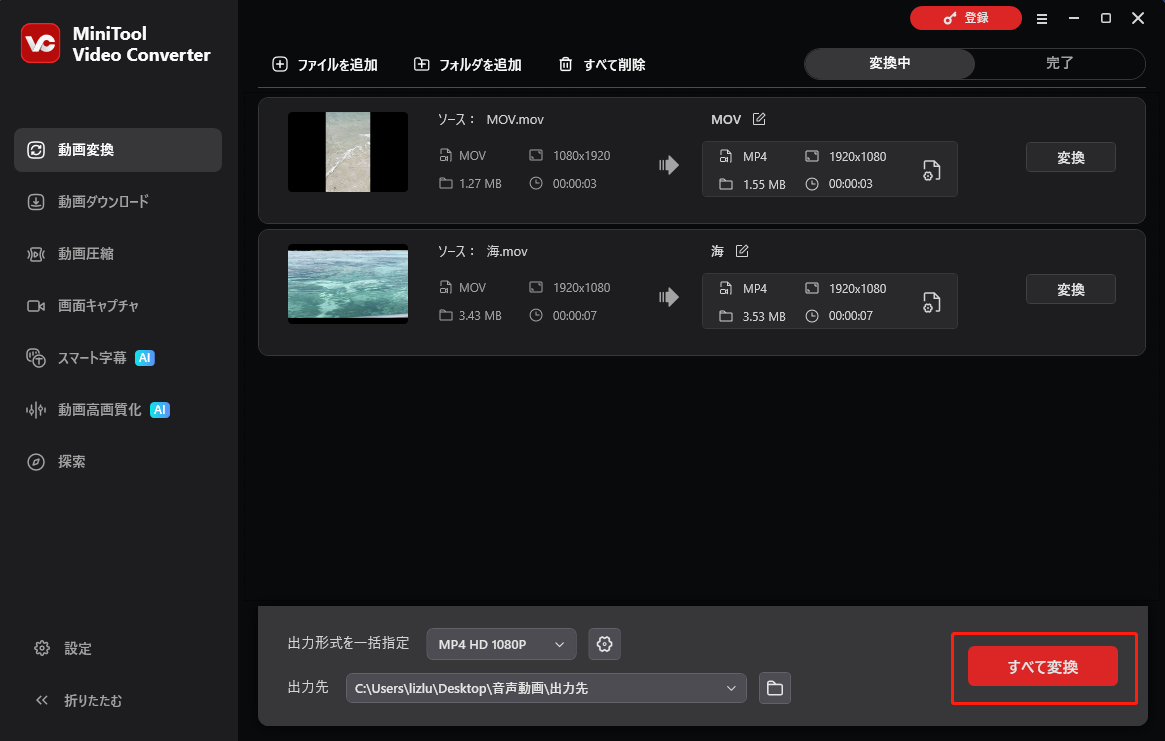Maximize the application window
1165x741 pixels.
pyautogui.click(x=1106, y=18)
